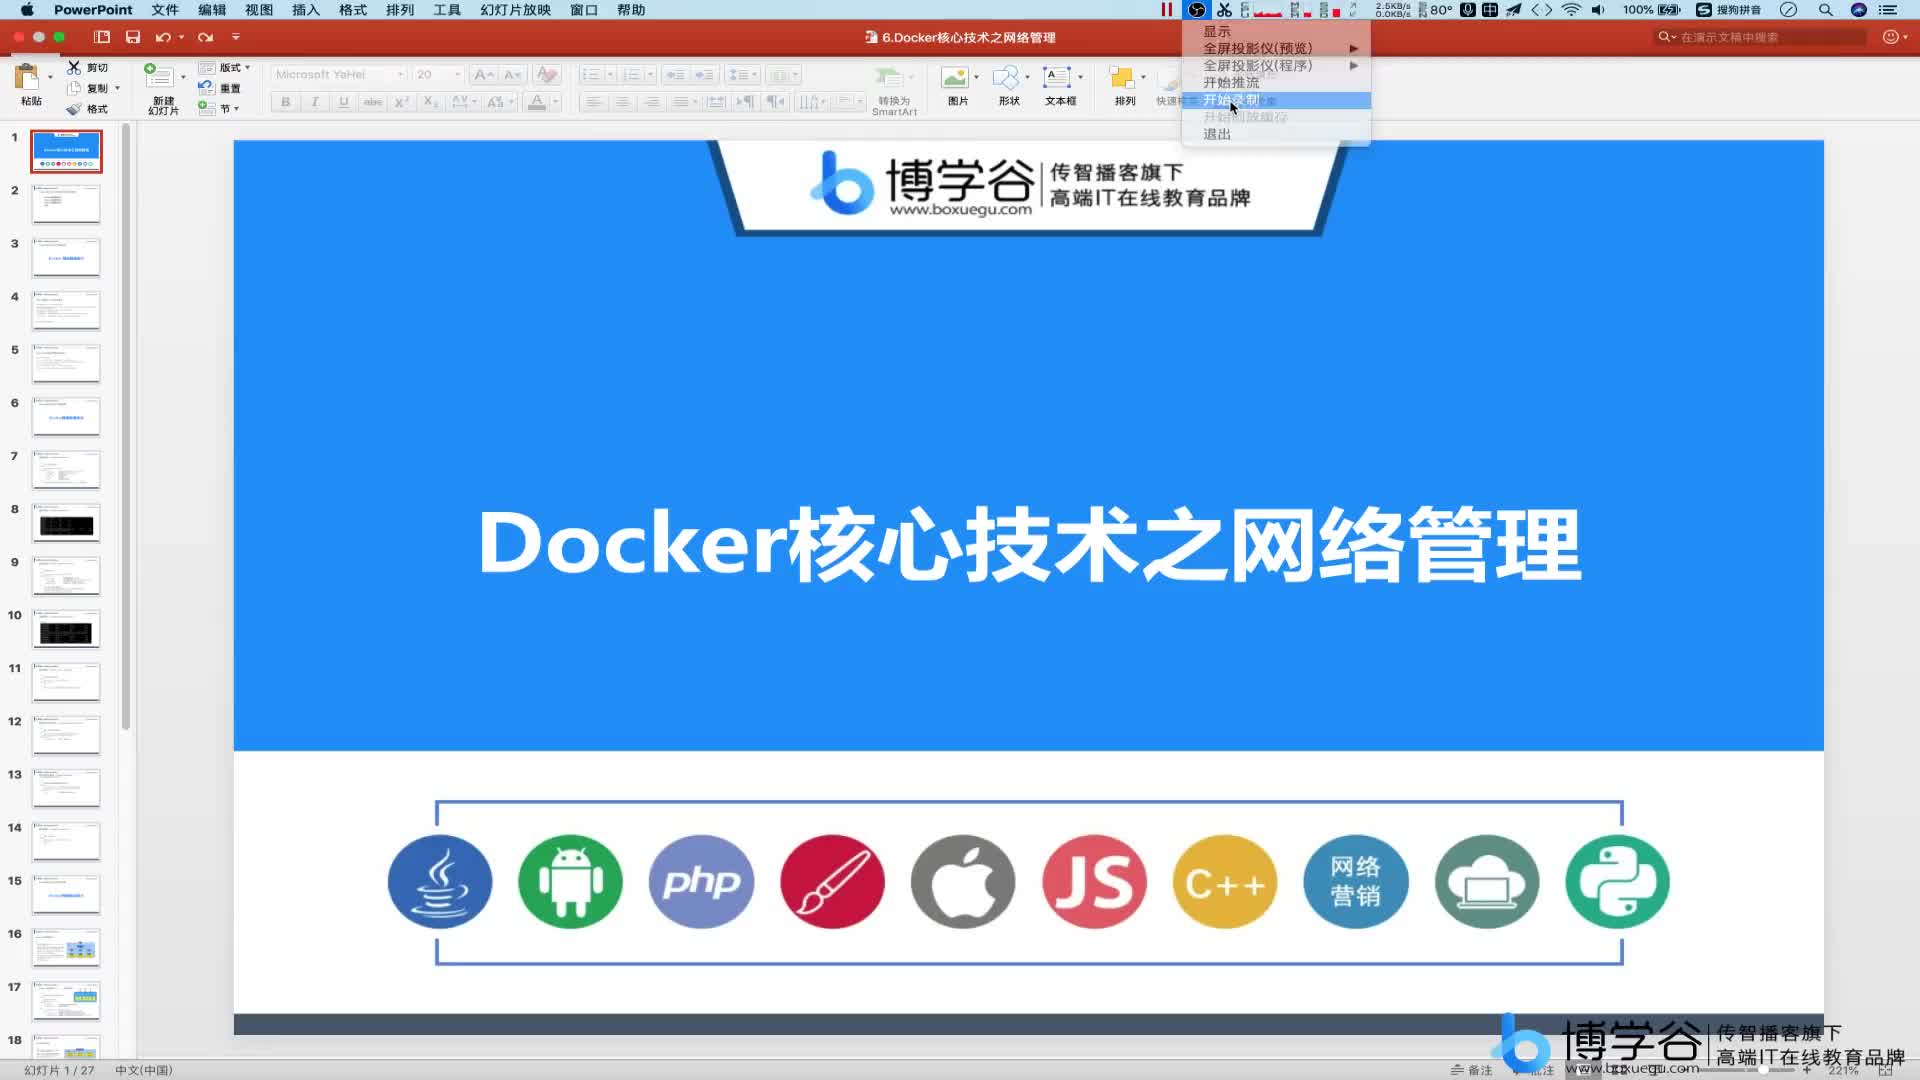The image size is (1920, 1080).
Task: Open Spotlight search magnifier in menu bar
Action: pyautogui.click(x=1826, y=10)
